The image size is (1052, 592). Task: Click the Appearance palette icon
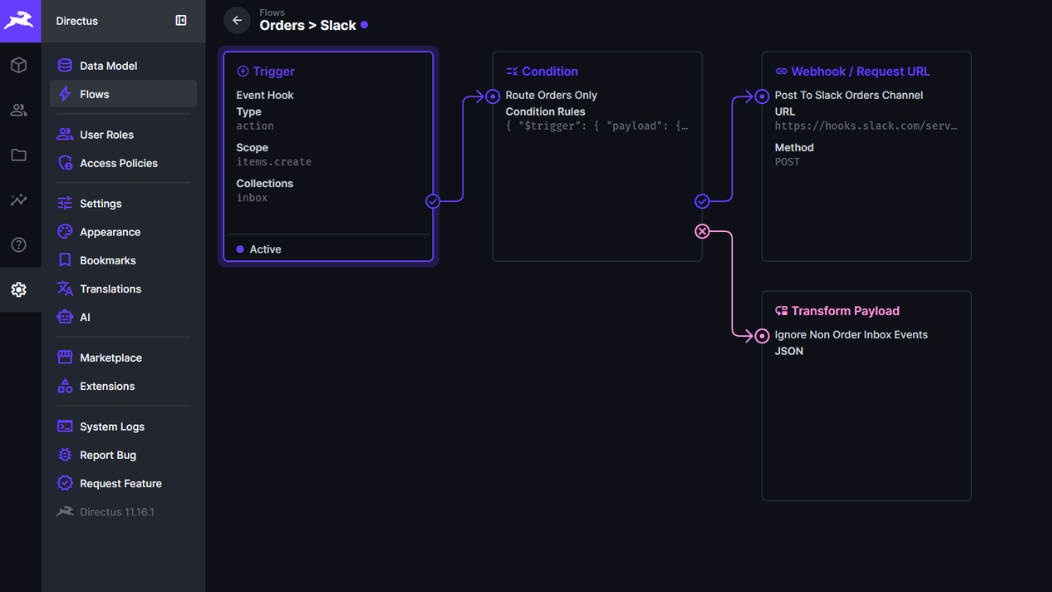point(64,232)
